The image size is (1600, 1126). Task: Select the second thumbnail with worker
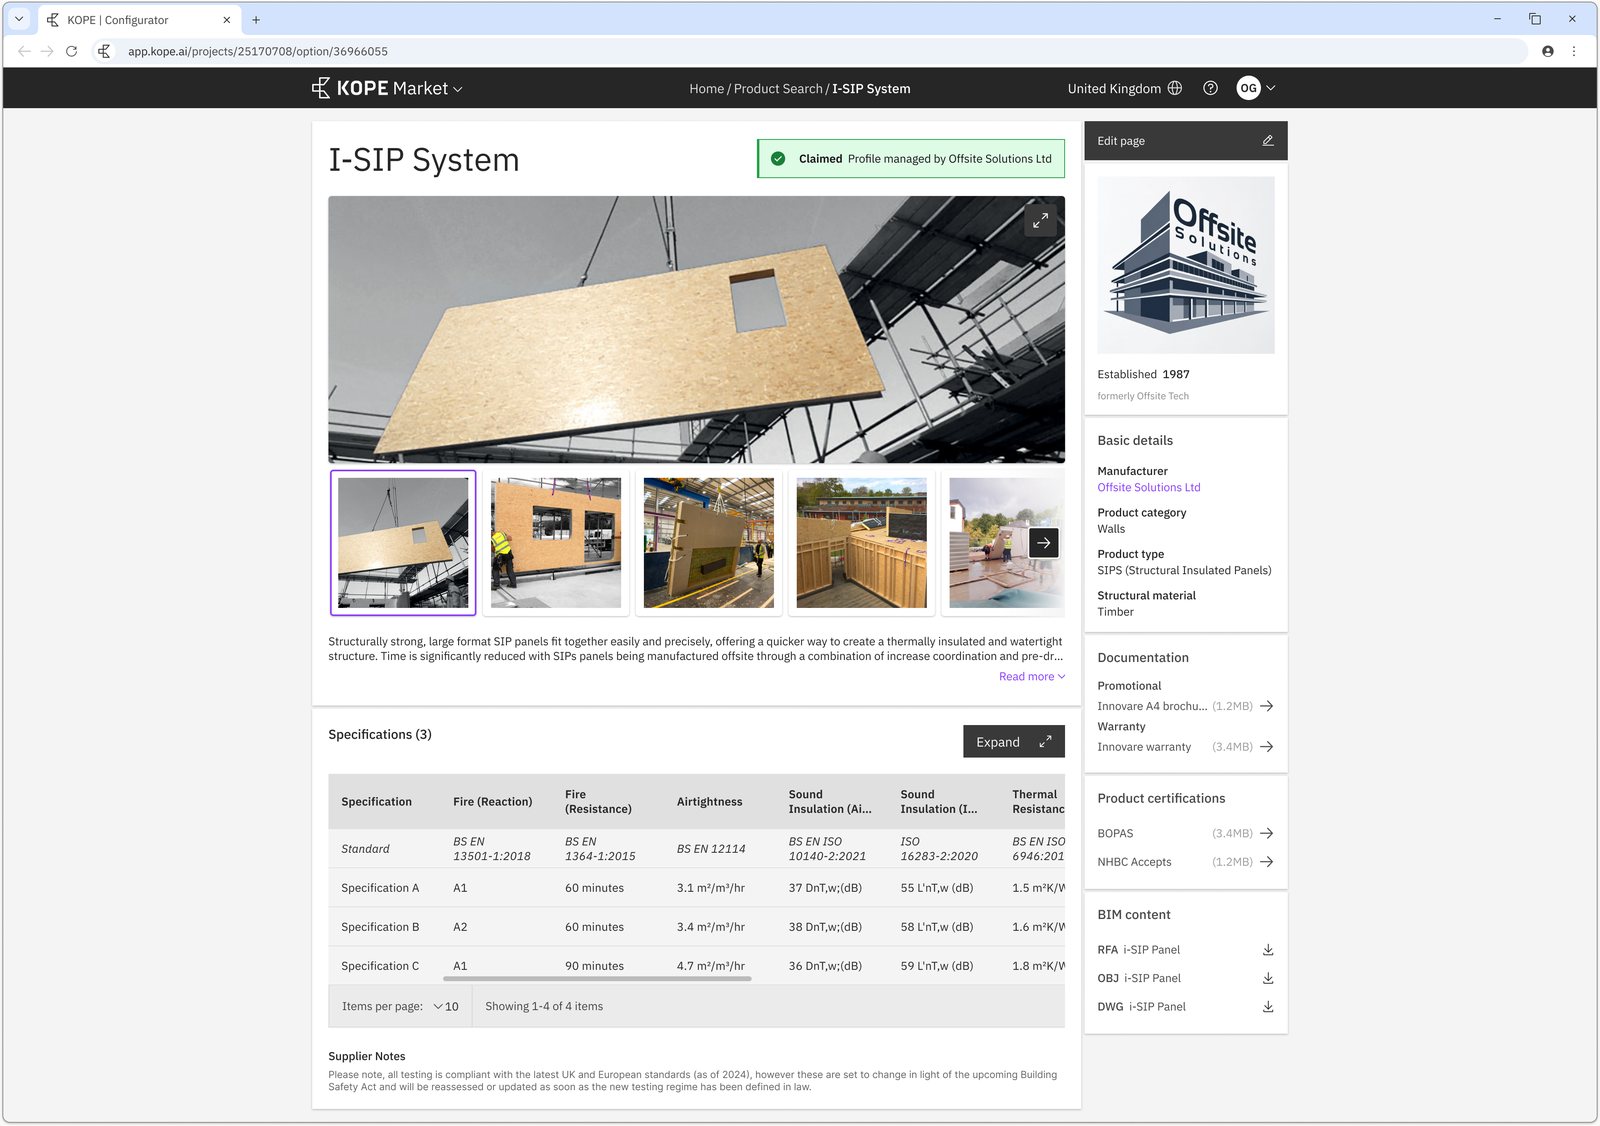(556, 543)
